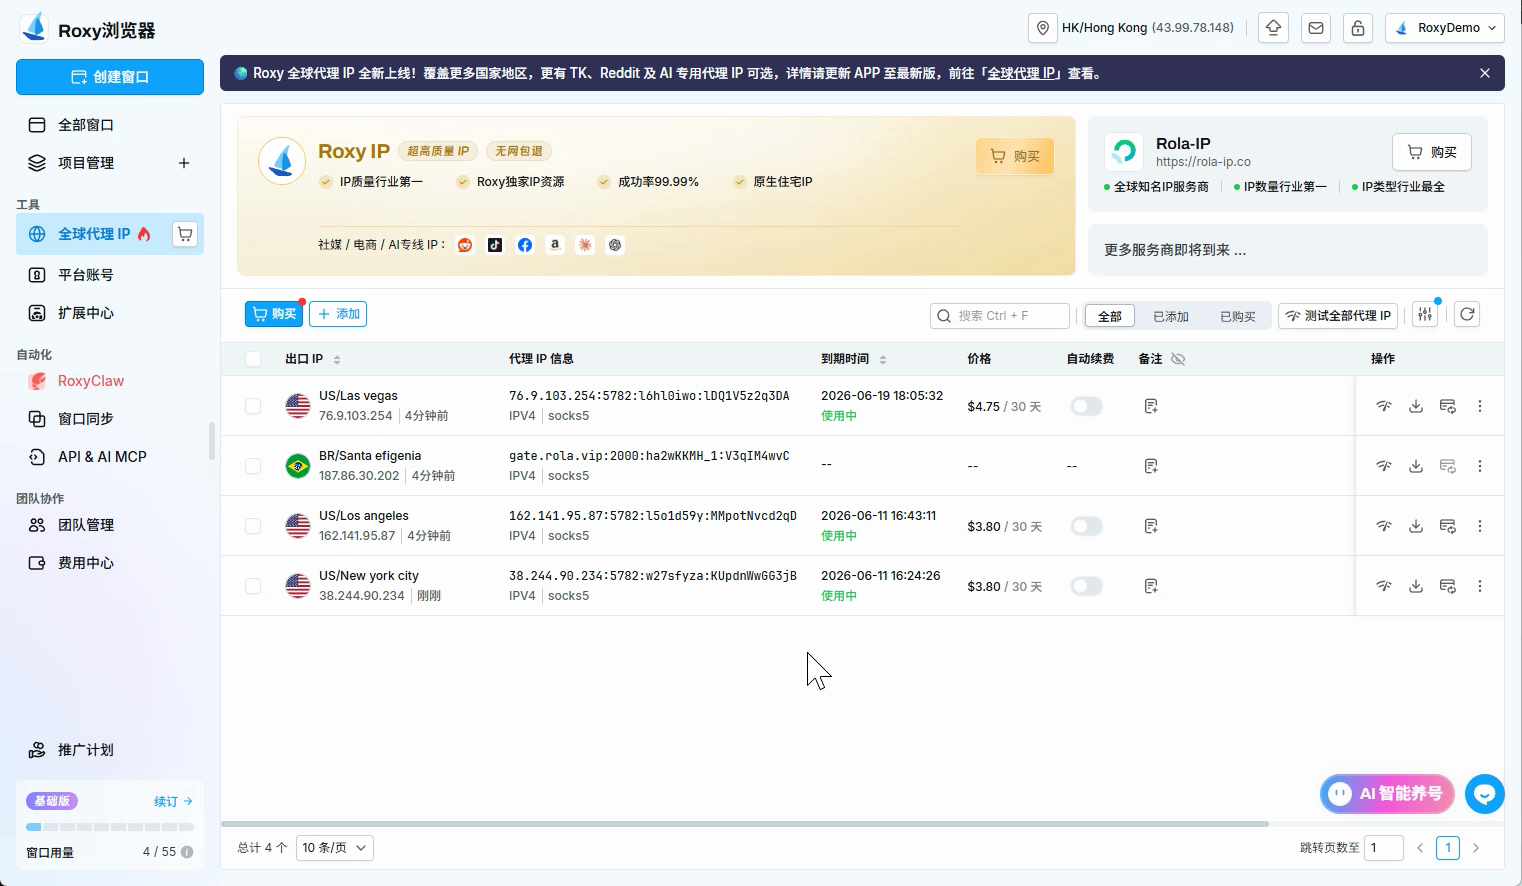The width and height of the screenshot is (1522, 886).
Task: Toggle the hide-notes eye icon in 备注 header
Action: tap(1178, 359)
